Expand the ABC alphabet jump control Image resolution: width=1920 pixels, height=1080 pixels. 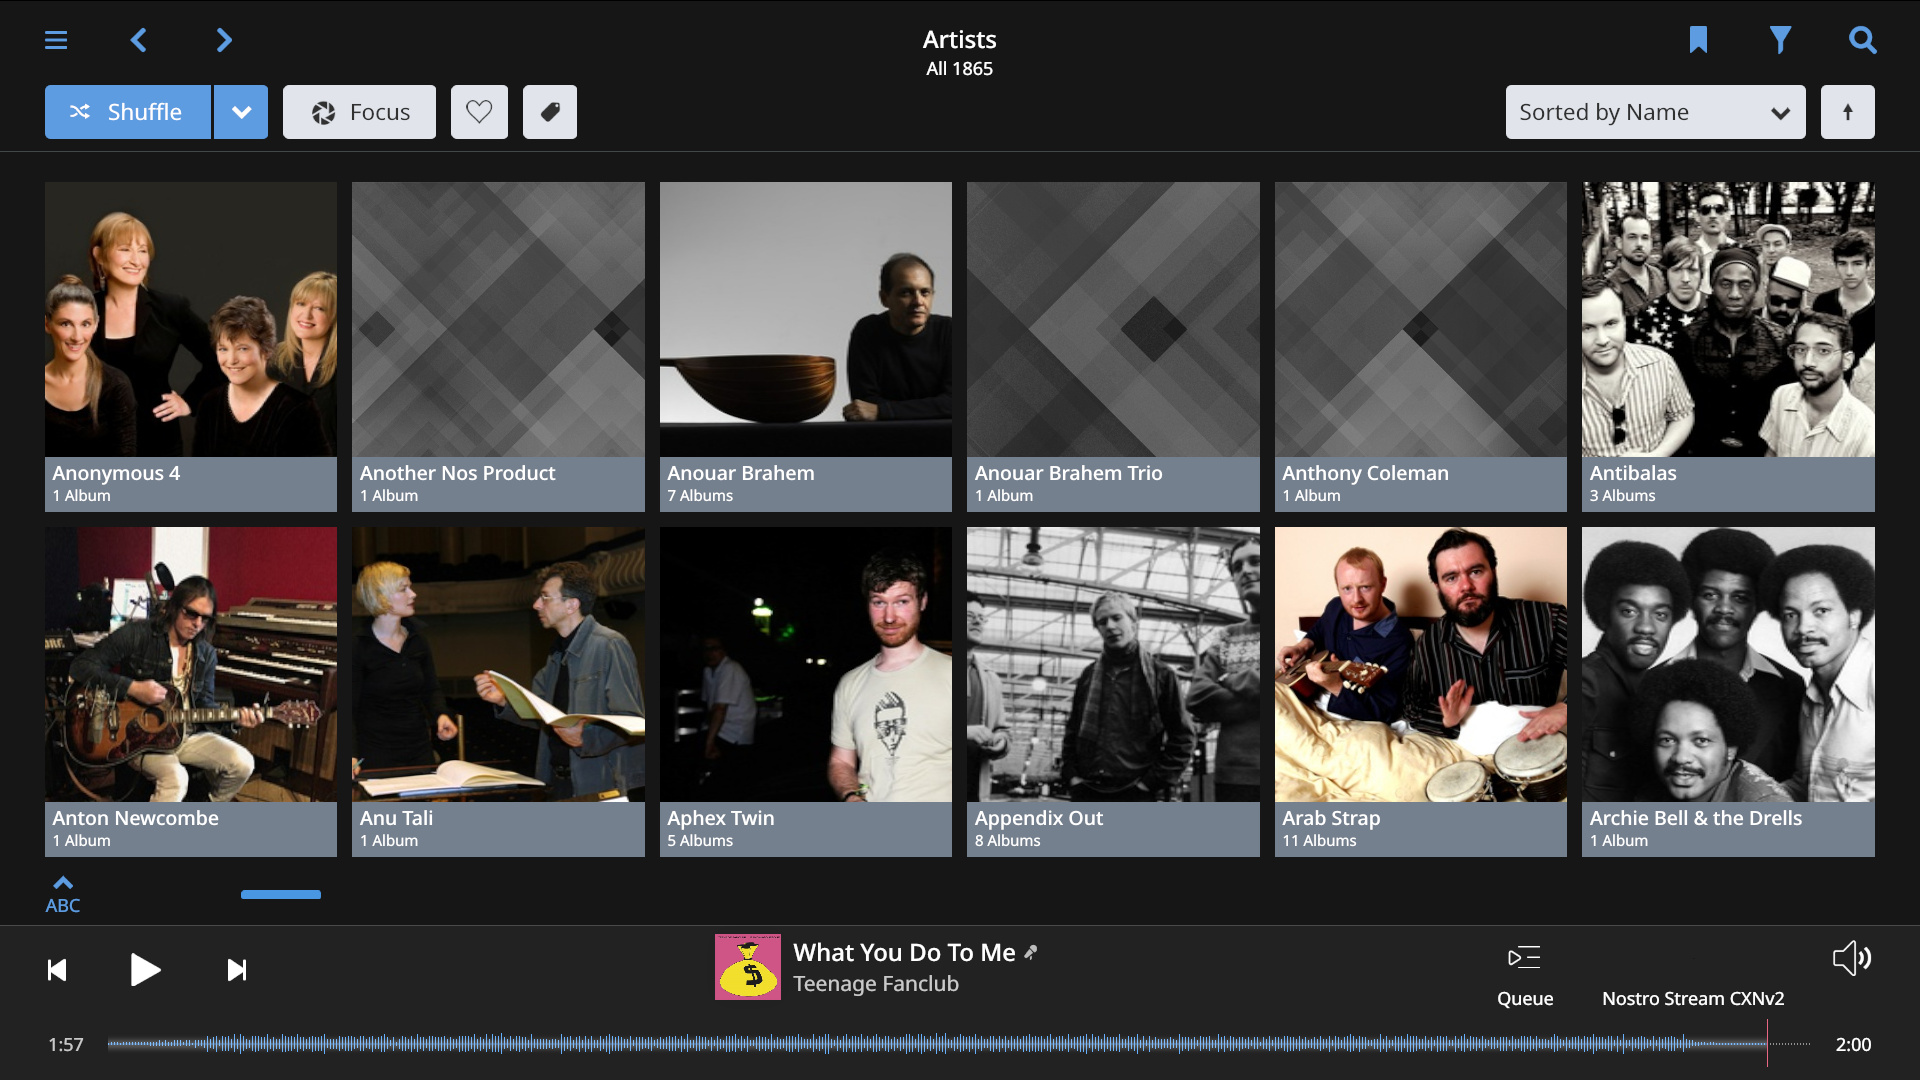(x=62, y=895)
